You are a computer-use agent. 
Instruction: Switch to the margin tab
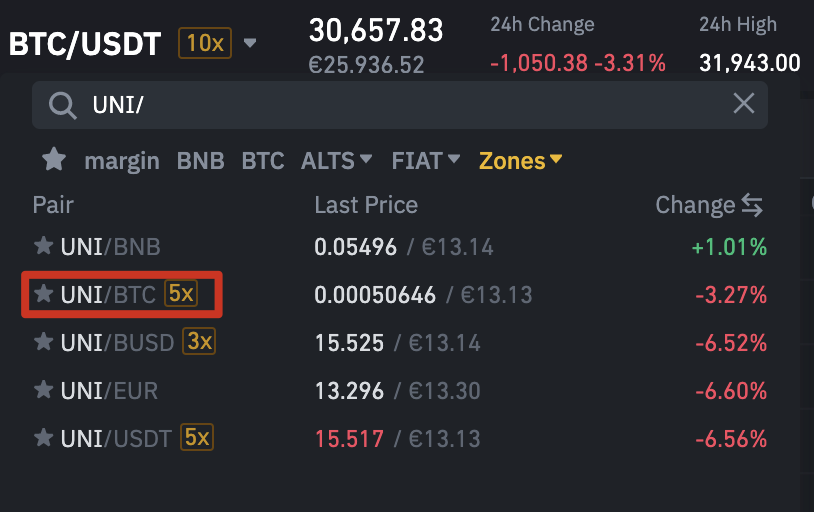click(122, 160)
